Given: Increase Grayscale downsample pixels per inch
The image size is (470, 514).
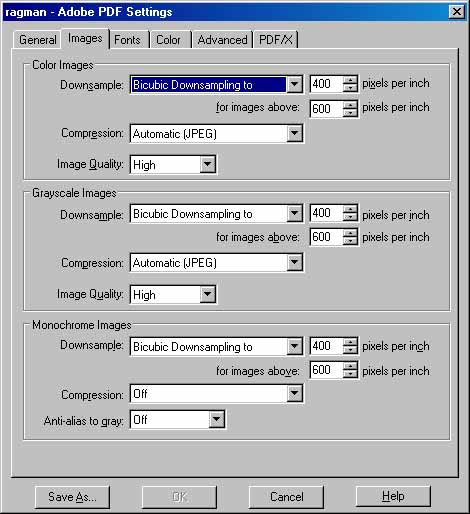Looking at the screenshot, I should pos(350,209).
